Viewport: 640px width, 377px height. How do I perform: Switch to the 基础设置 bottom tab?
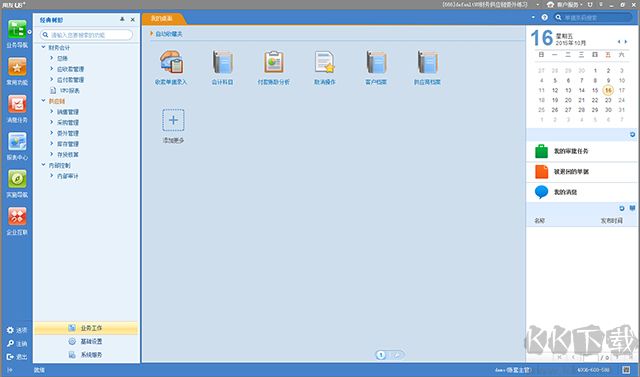point(86,342)
